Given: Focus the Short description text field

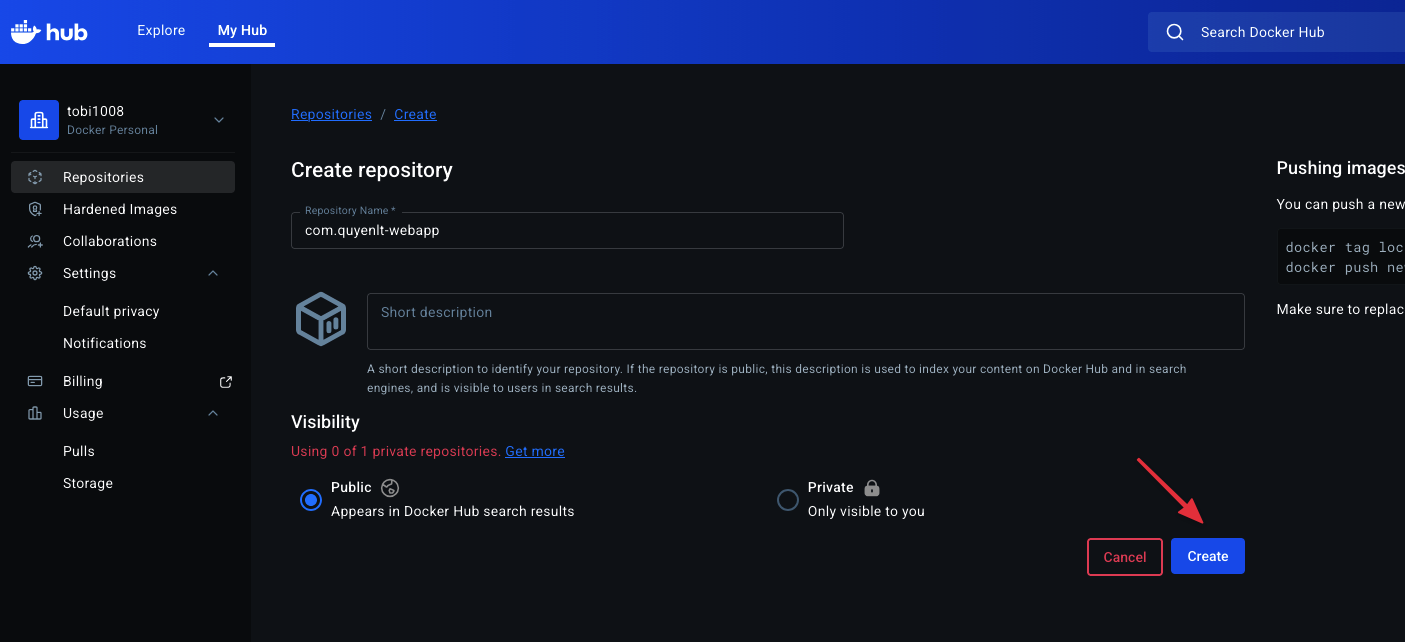Looking at the screenshot, I should (805, 321).
